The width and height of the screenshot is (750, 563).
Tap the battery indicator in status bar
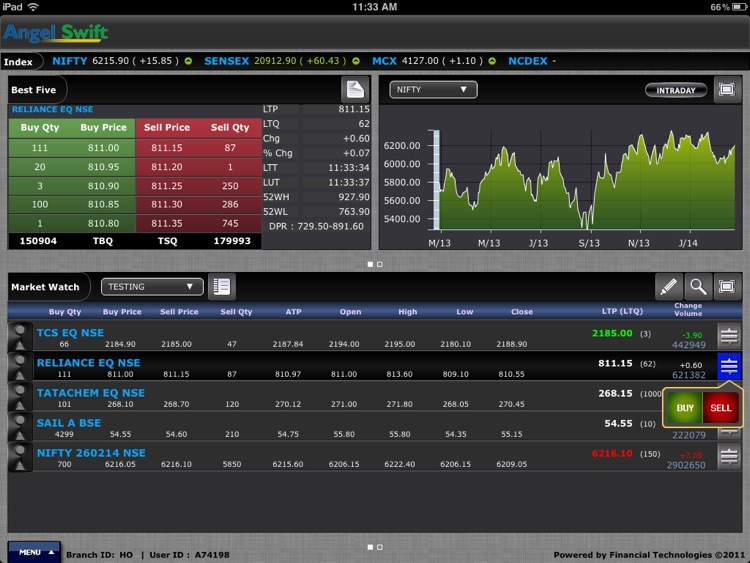(x=739, y=7)
